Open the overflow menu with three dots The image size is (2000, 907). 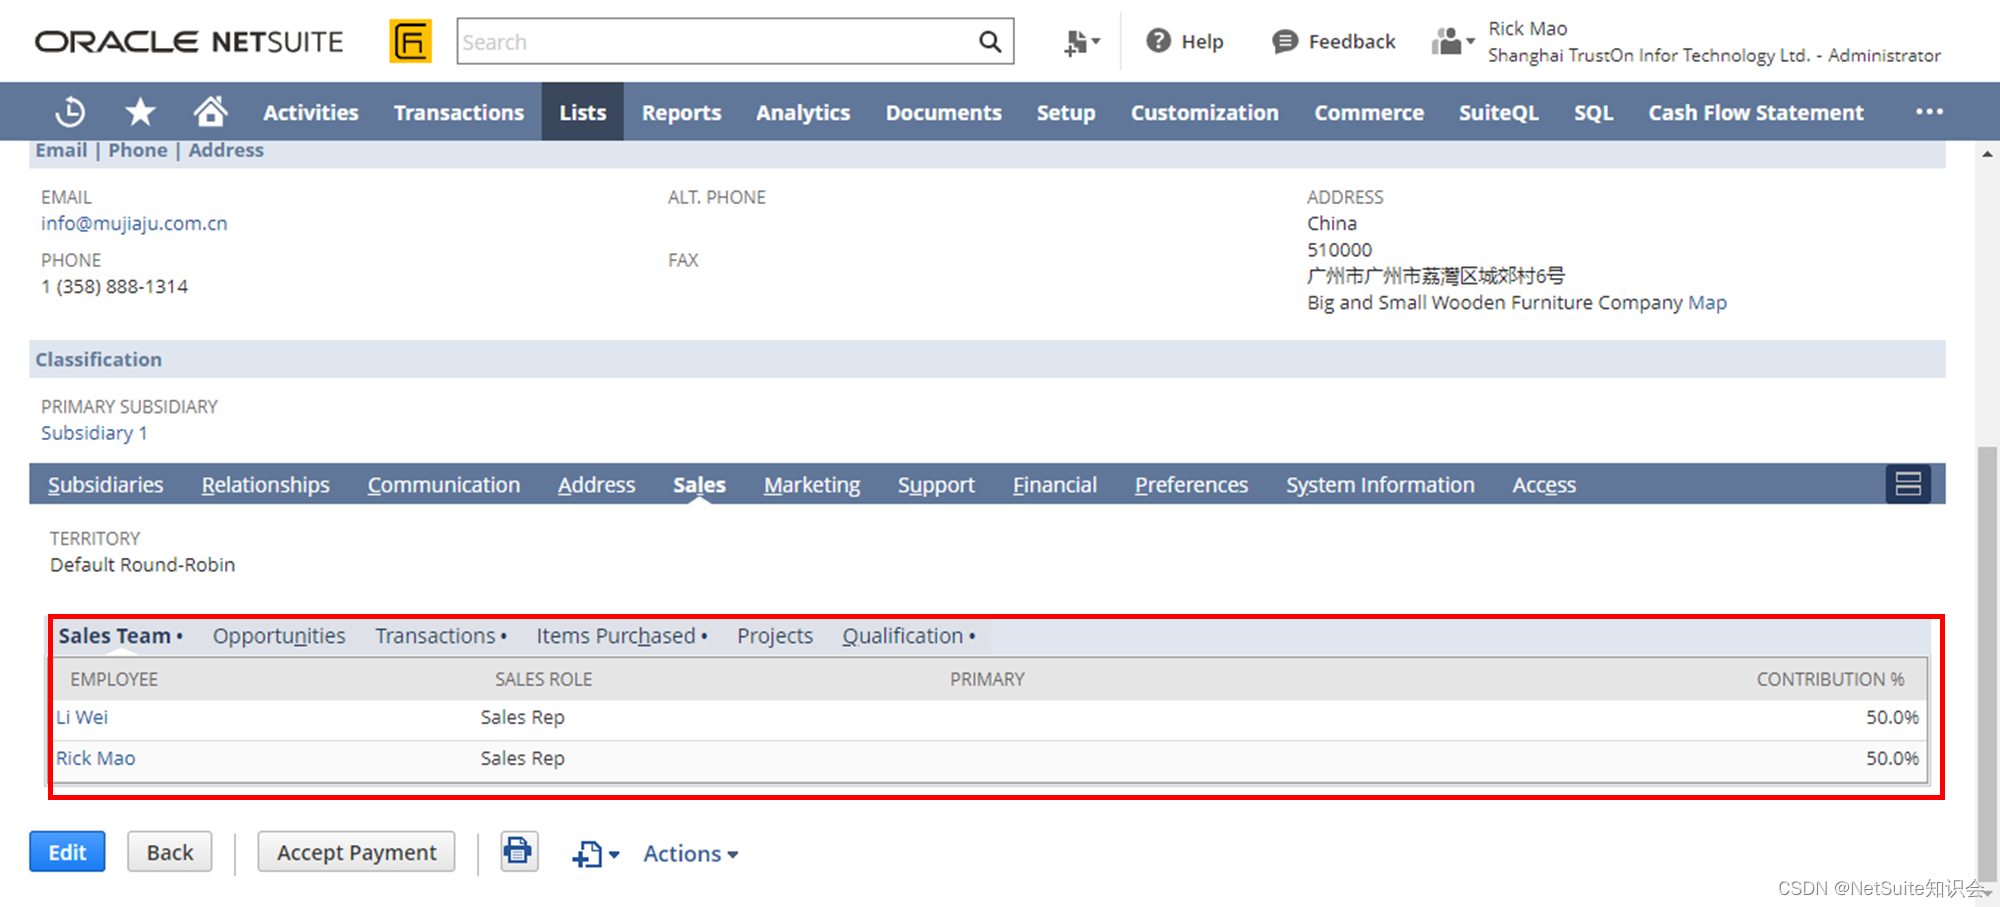tap(1928, 111)
